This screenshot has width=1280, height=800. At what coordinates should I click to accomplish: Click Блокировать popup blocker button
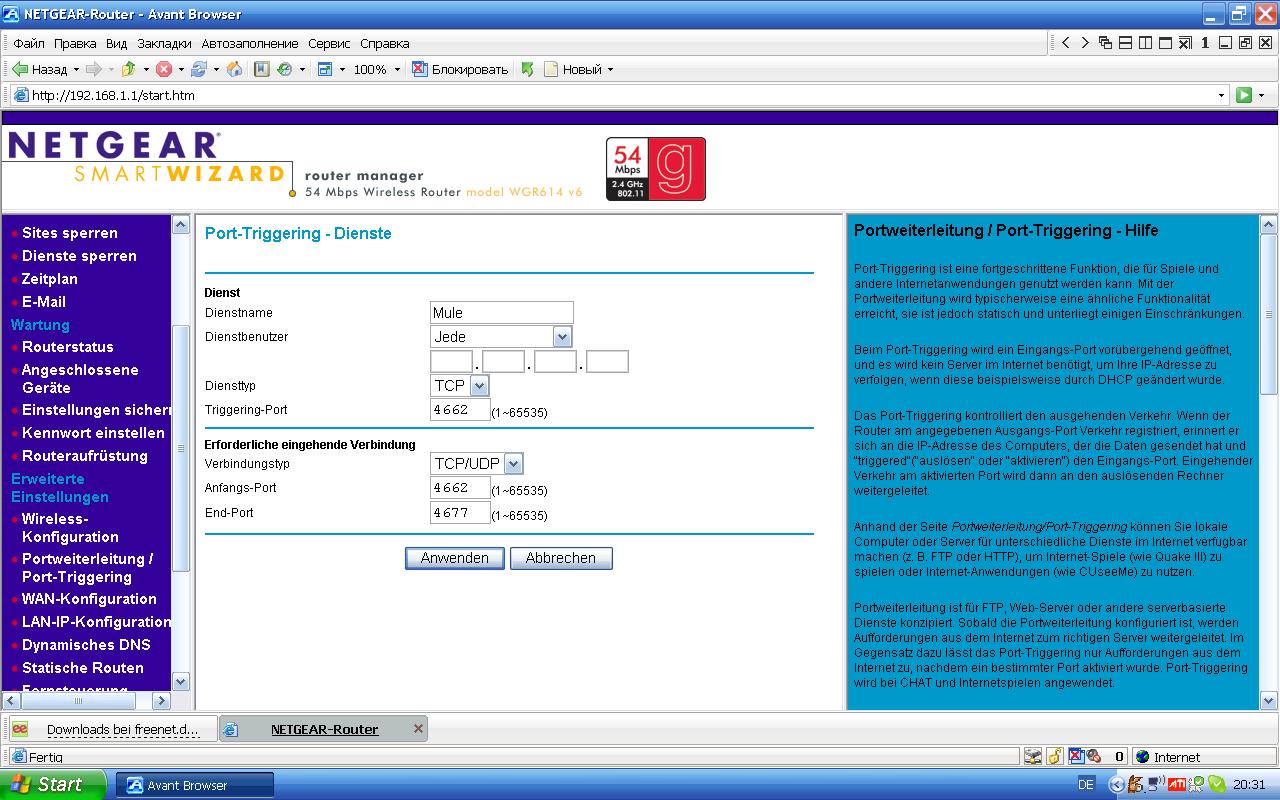[x=460, y=69]
